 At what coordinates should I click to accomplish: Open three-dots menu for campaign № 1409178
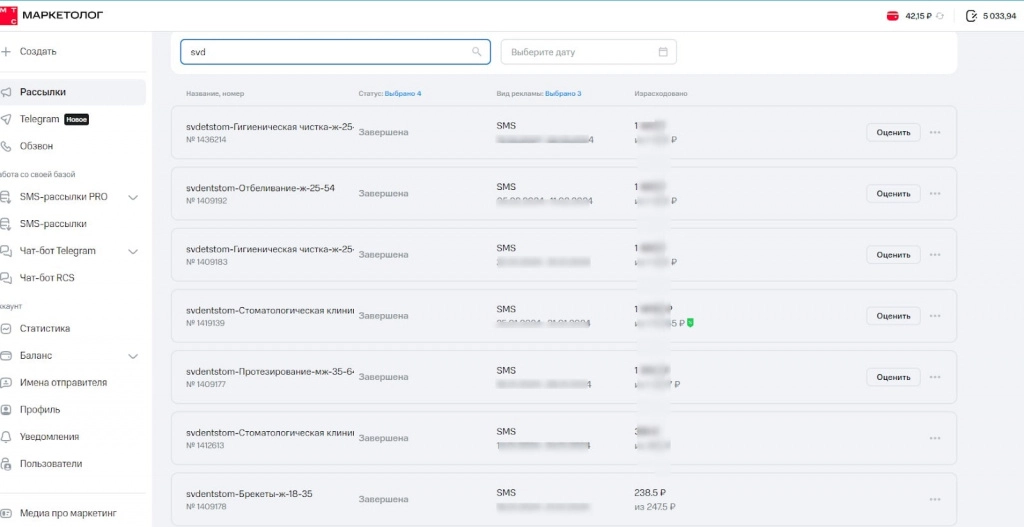[935, 500]
